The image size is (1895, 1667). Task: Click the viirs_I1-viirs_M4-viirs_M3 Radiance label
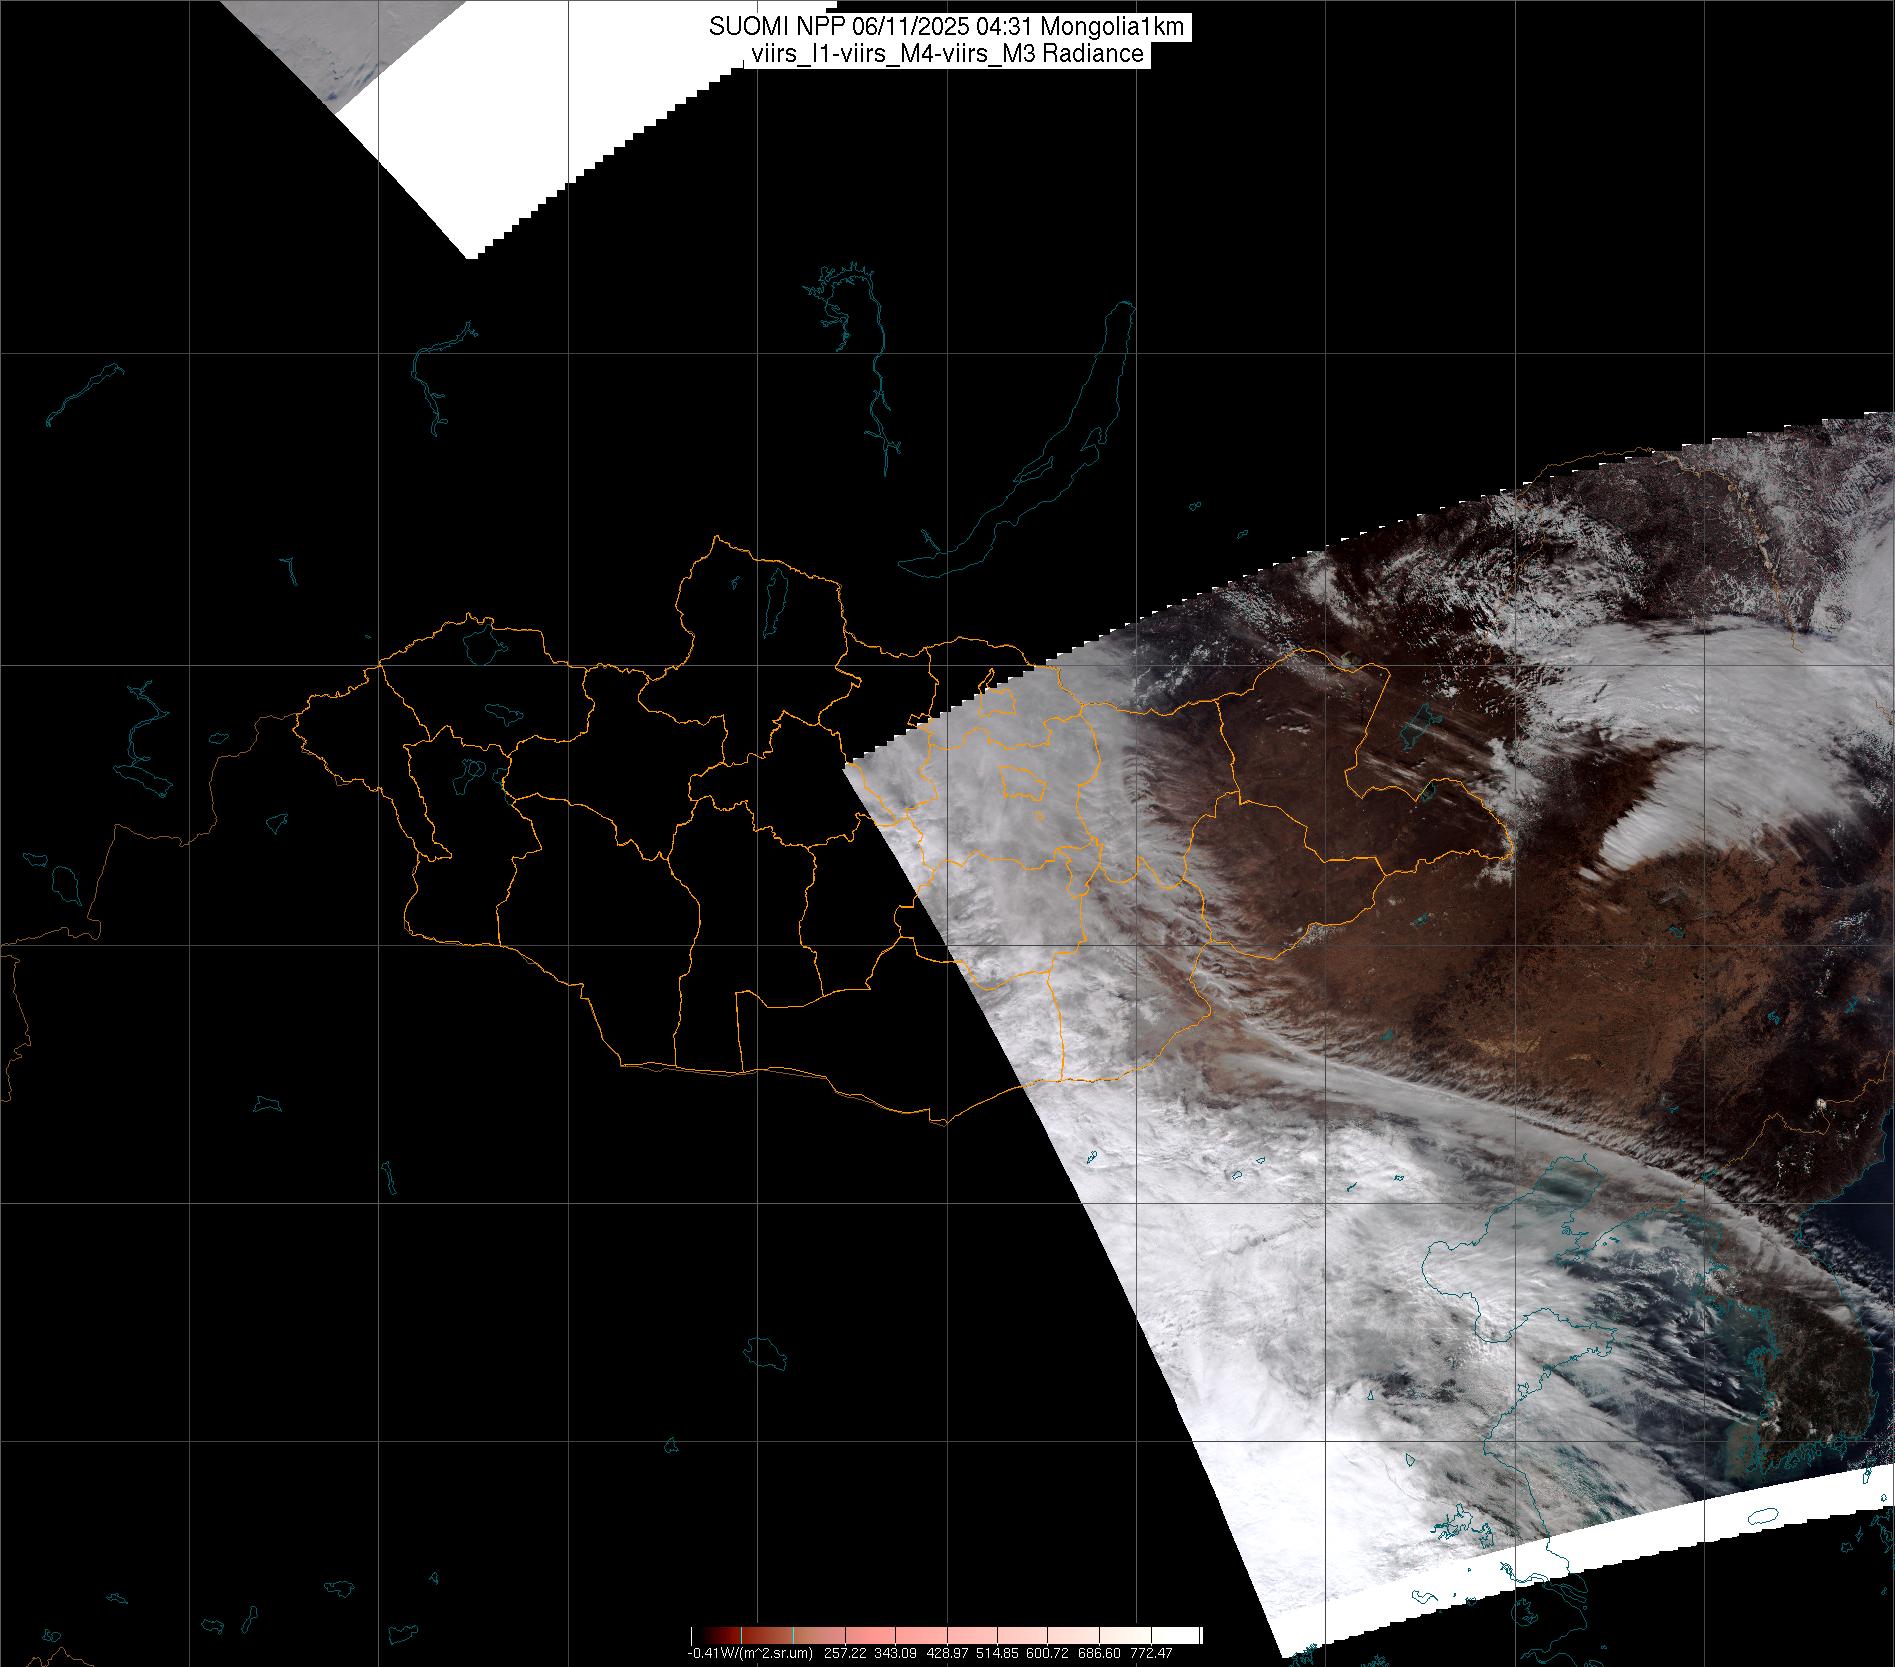(945, 54)
